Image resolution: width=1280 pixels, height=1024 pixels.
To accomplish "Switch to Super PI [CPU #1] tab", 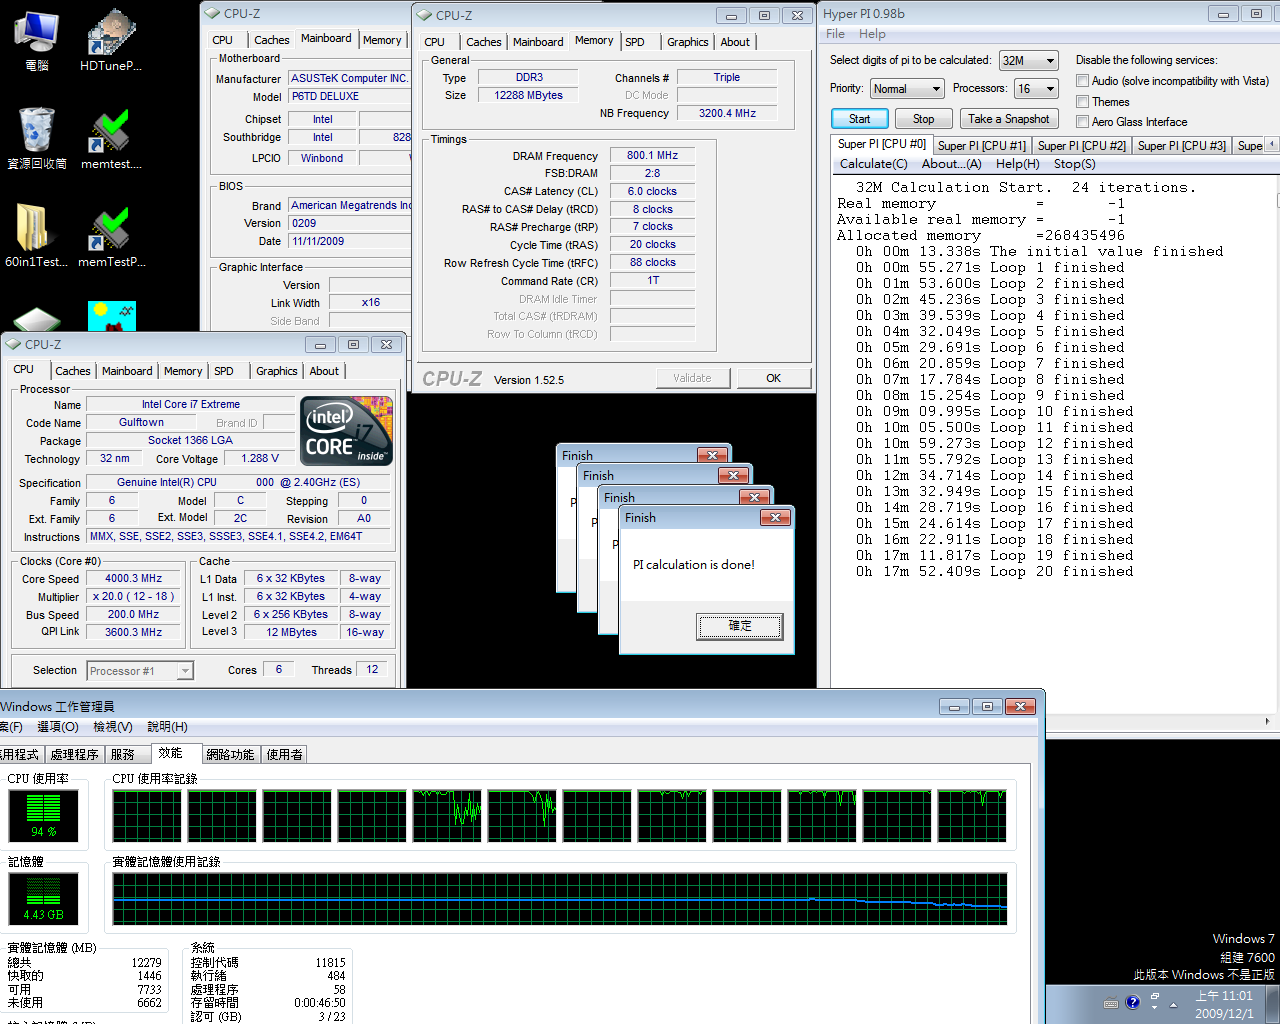I will coord(981,146).
